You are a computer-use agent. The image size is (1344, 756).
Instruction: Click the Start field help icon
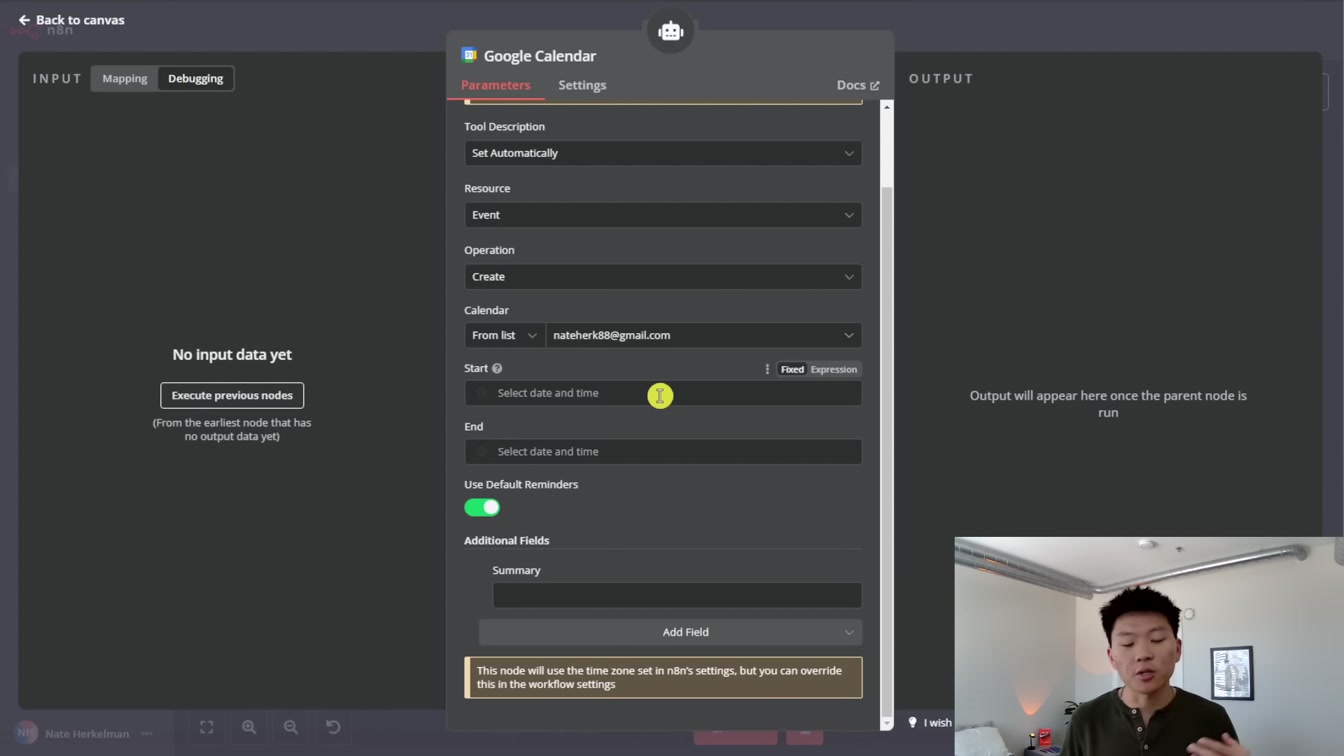pos(497,368)
